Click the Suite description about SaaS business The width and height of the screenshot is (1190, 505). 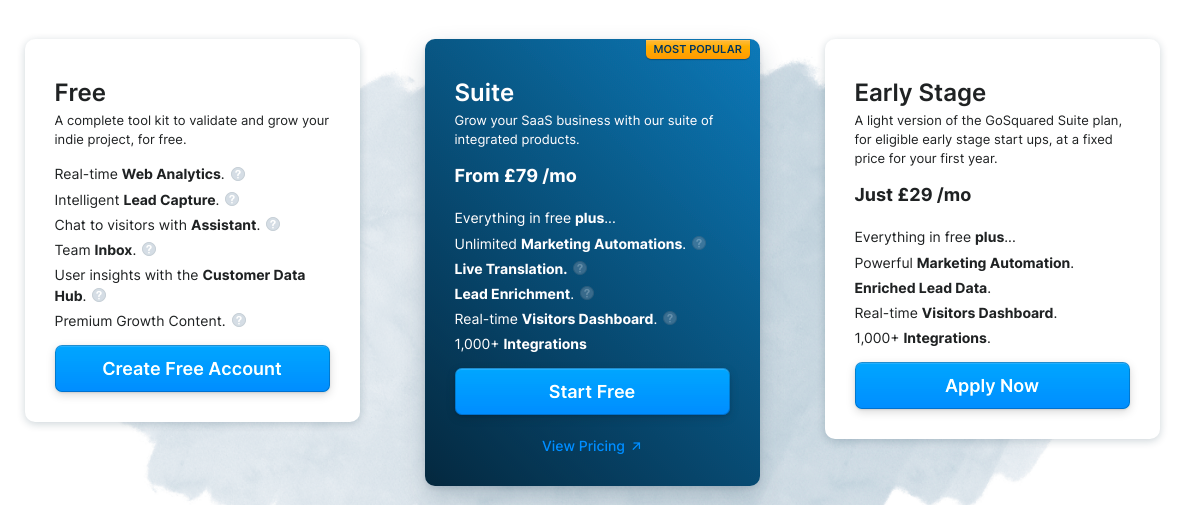coord(584,130)
